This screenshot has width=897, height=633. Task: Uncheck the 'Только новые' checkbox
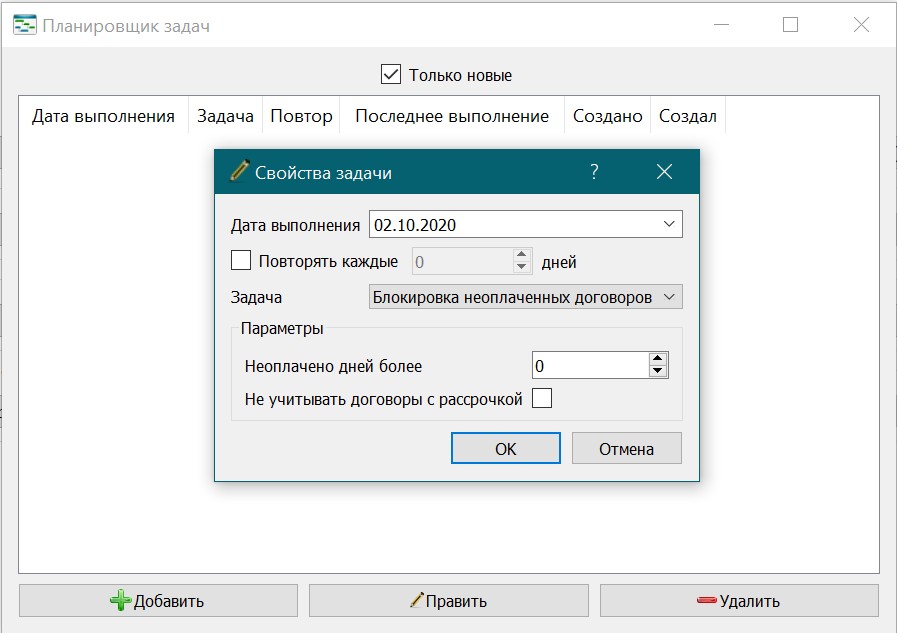point(391,74)
